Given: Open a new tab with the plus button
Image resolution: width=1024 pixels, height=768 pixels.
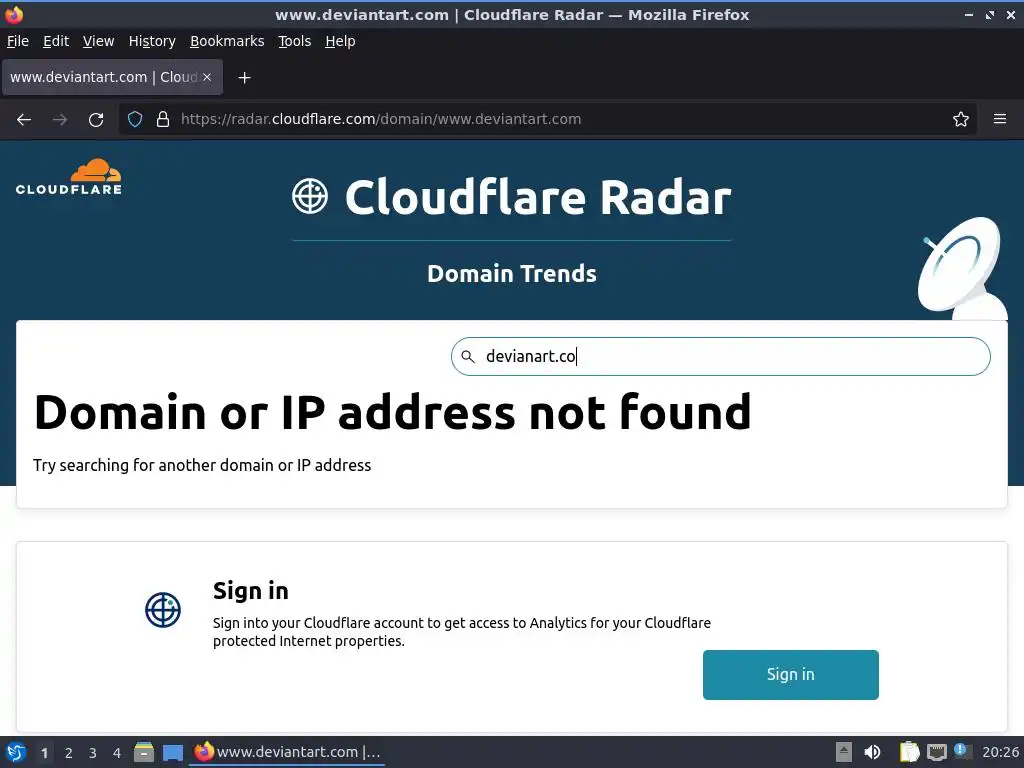Looking at the screenshot, I should click(x=244, y=78).
